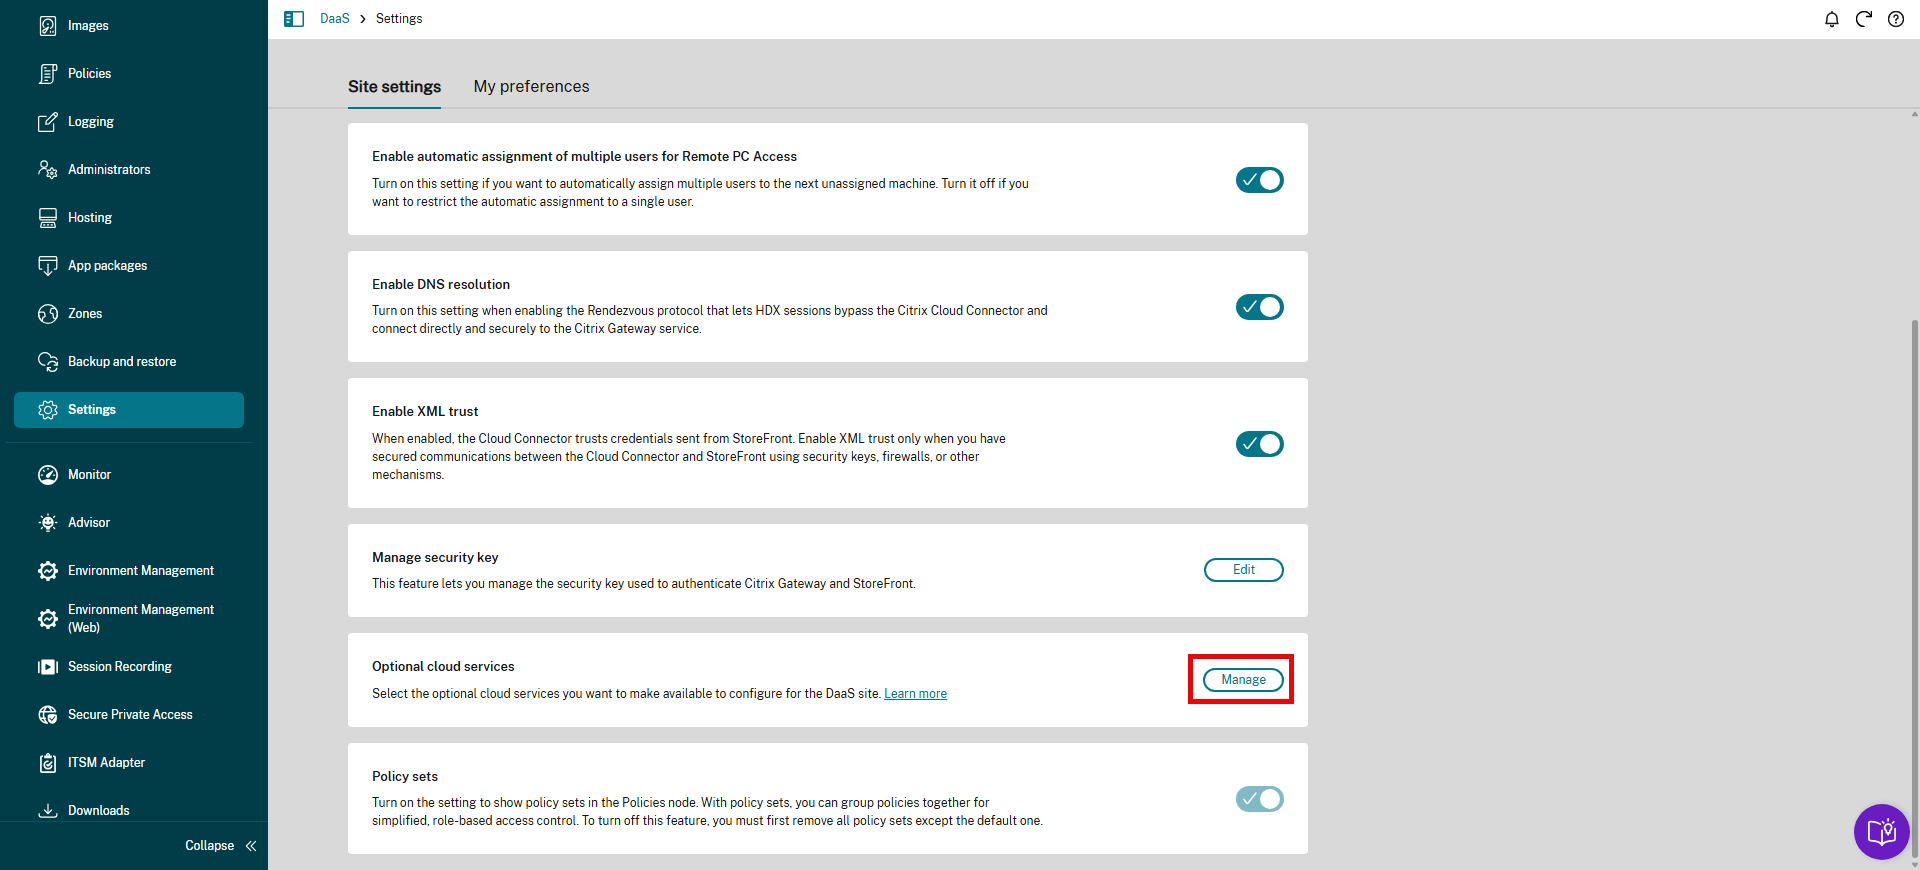Open the floating guide book button
This screenshot has width=1920, height=870.
[1882, 832]
